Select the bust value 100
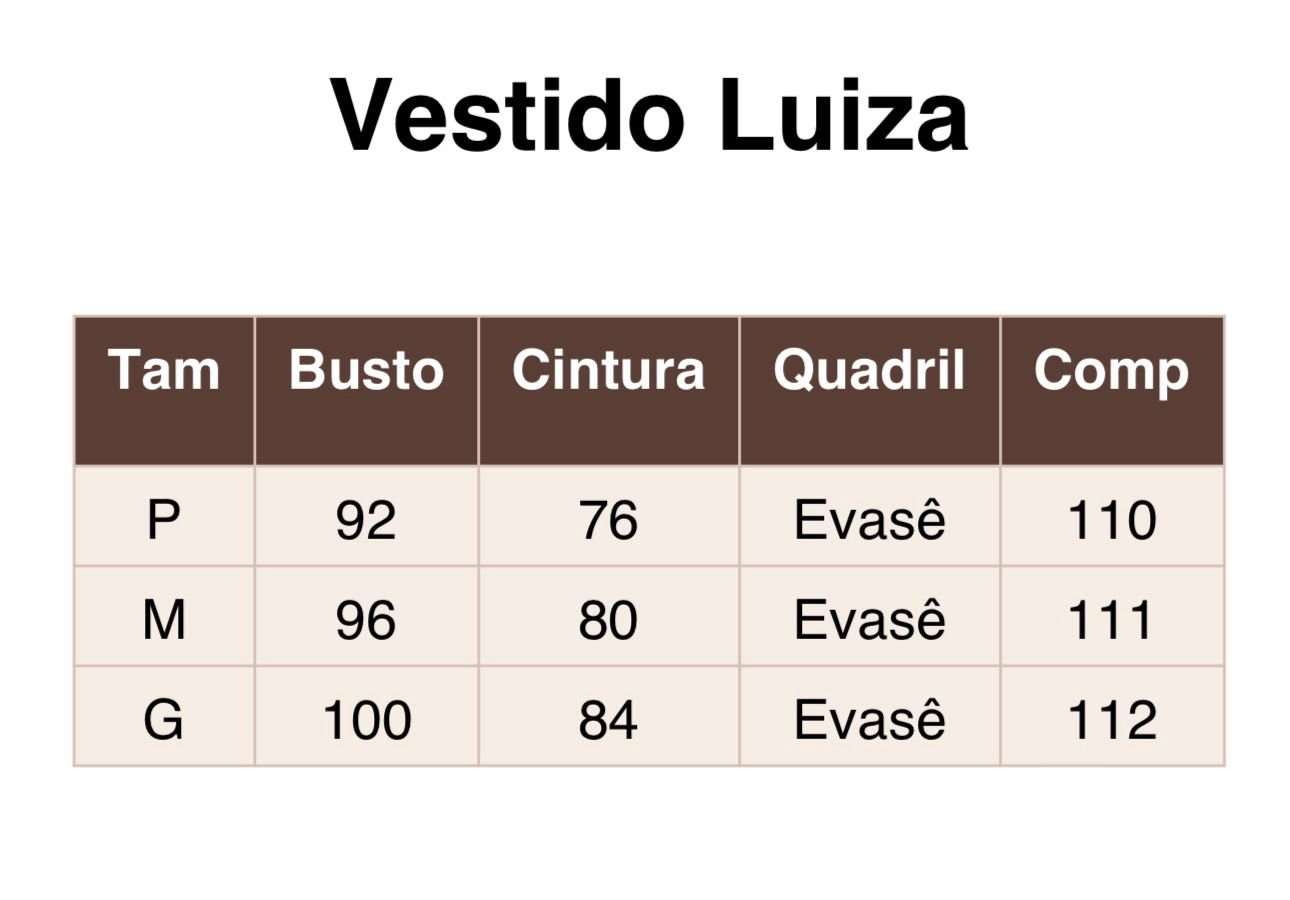The width and height of the screenshot is (1290, 900). pos(366,720)
